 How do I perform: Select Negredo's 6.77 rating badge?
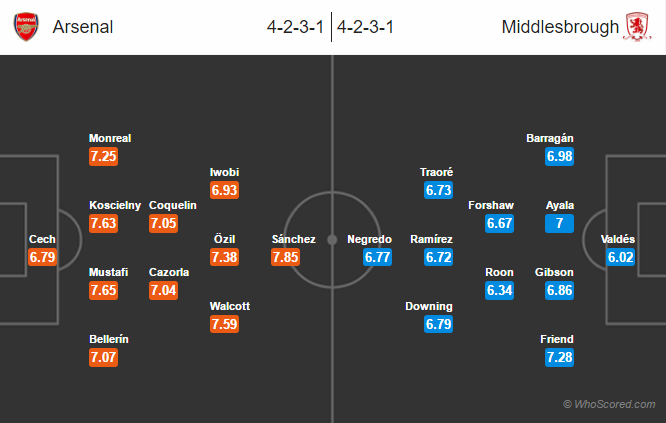[x=379, y=257]
